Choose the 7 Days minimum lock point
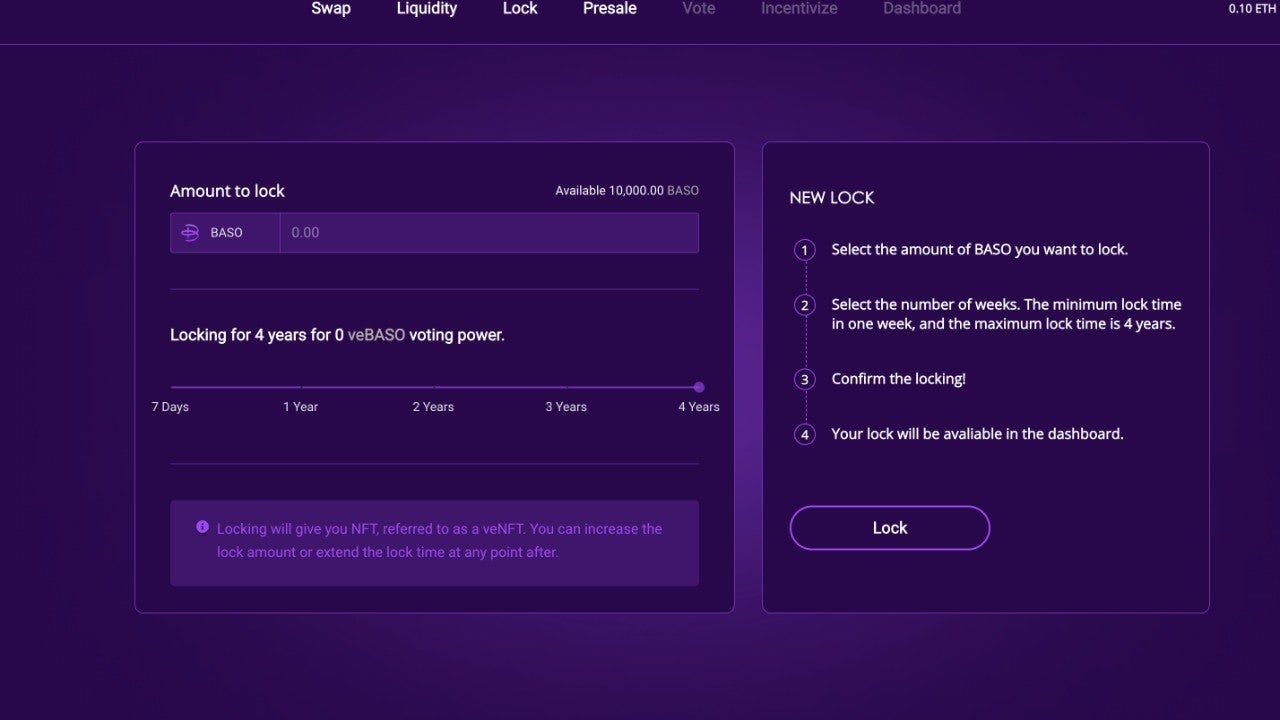The width and height of the screenshot is (1280, 720). click(x=171, y=387)
